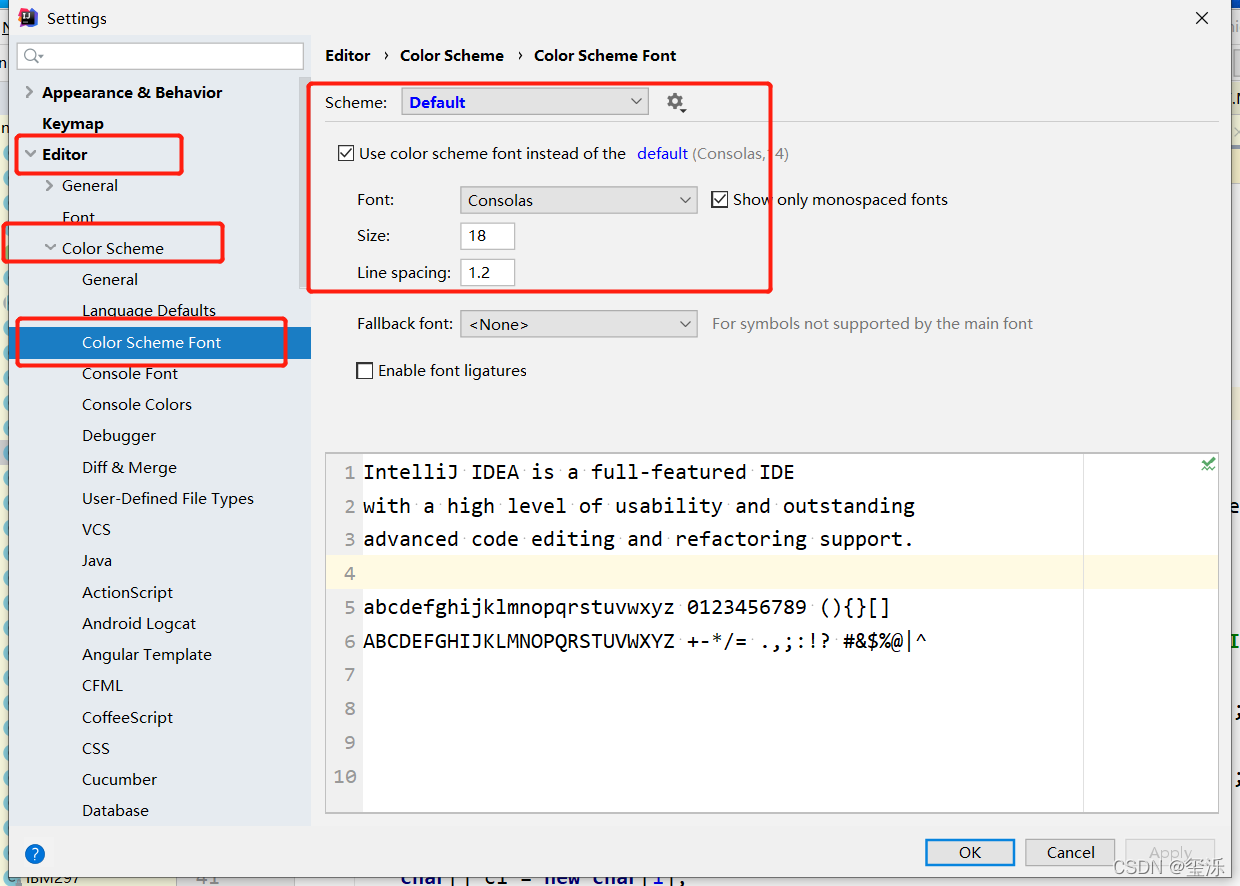The image size is (1240, 886).
Task: Click the OK button
Action: pyautogui.click(x=970, y=852)
